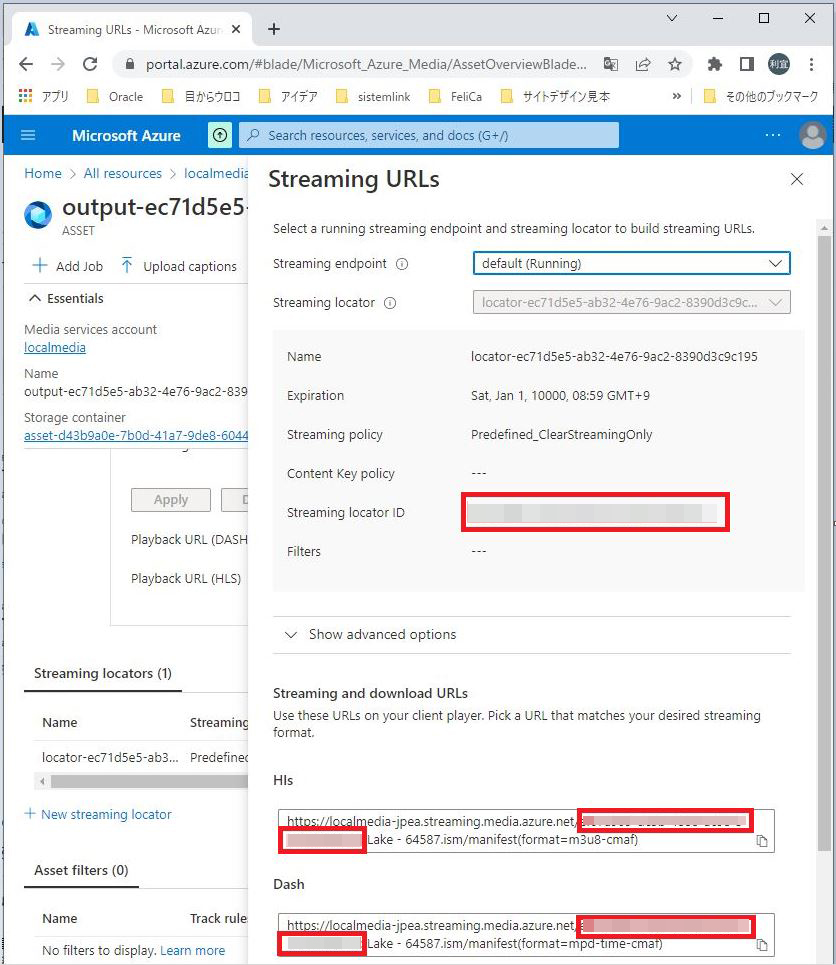
Task: Click info icon beside Streaming locator
Action: (390, 303)
